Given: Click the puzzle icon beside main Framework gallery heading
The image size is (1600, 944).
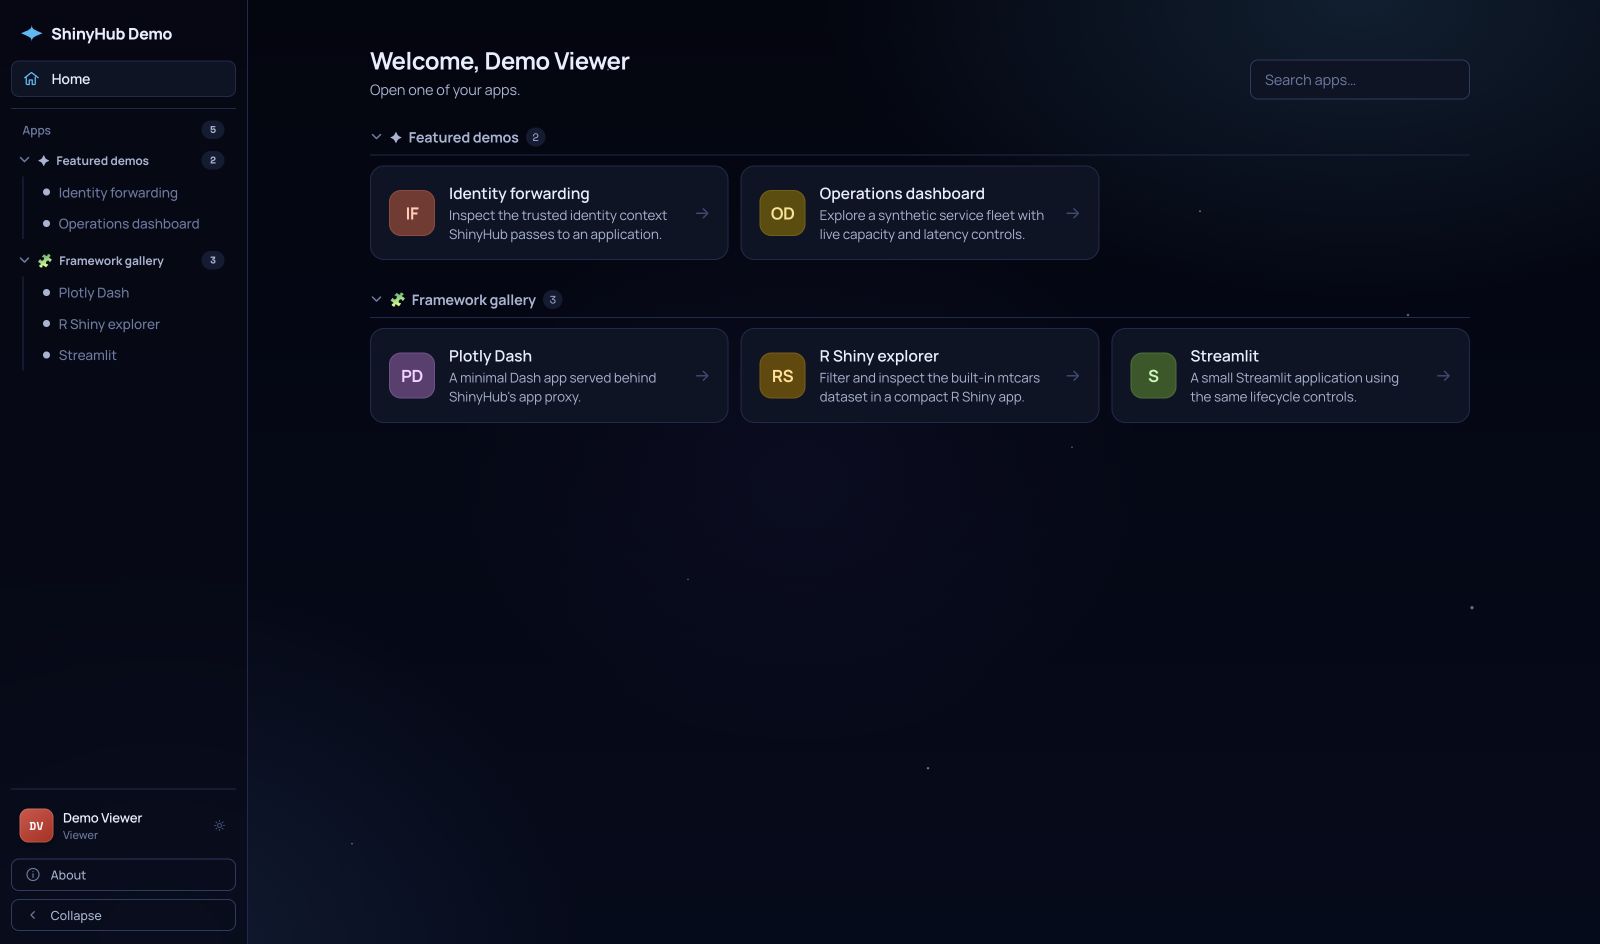Looking at the screenshot, I should [x=397, y=300].
